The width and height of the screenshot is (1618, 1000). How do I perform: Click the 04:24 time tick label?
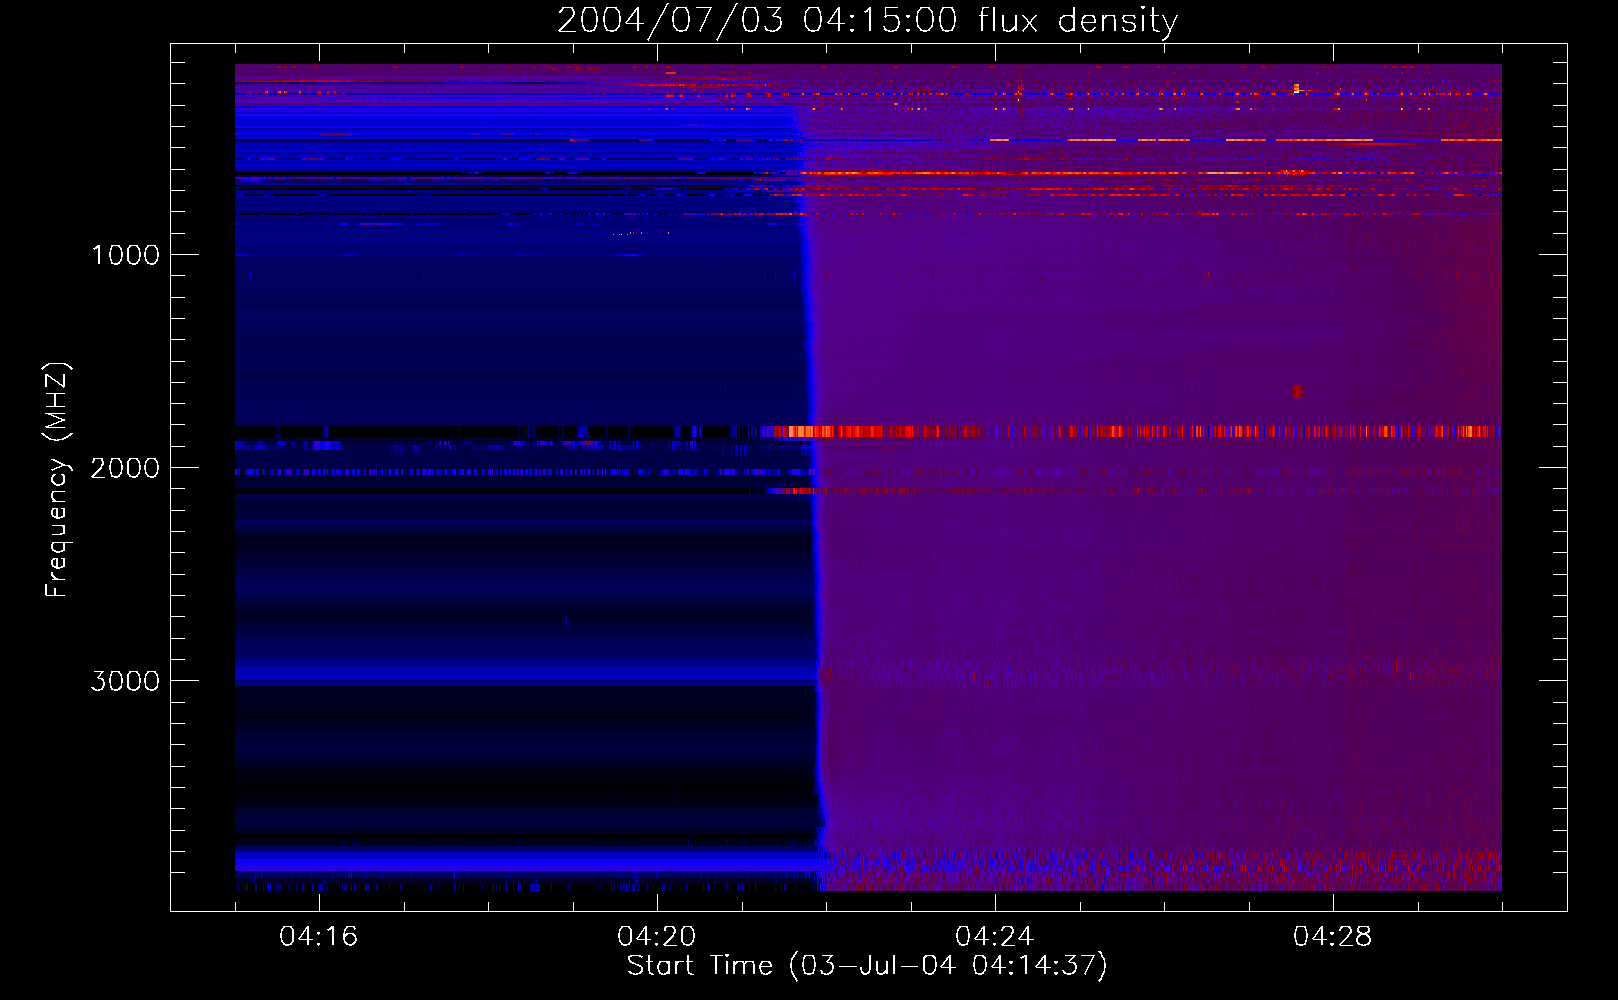[x=994, y=936]
